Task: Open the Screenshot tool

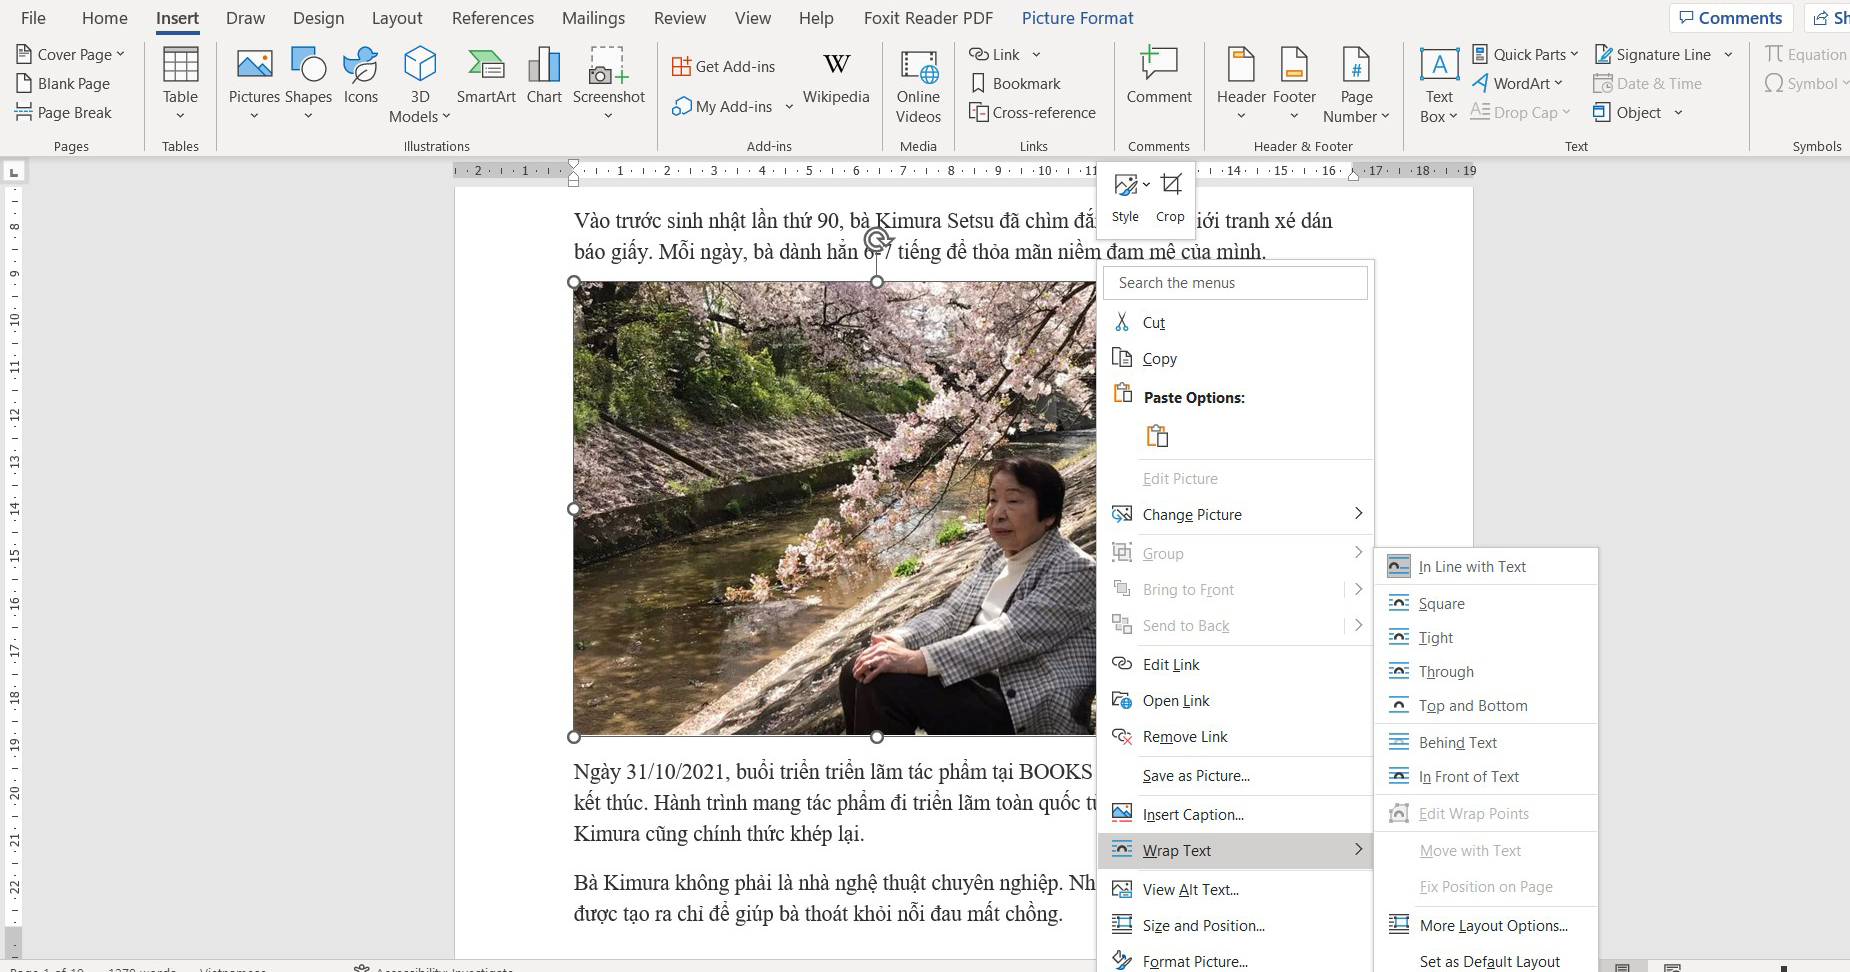Action: (x=608, y=83)
